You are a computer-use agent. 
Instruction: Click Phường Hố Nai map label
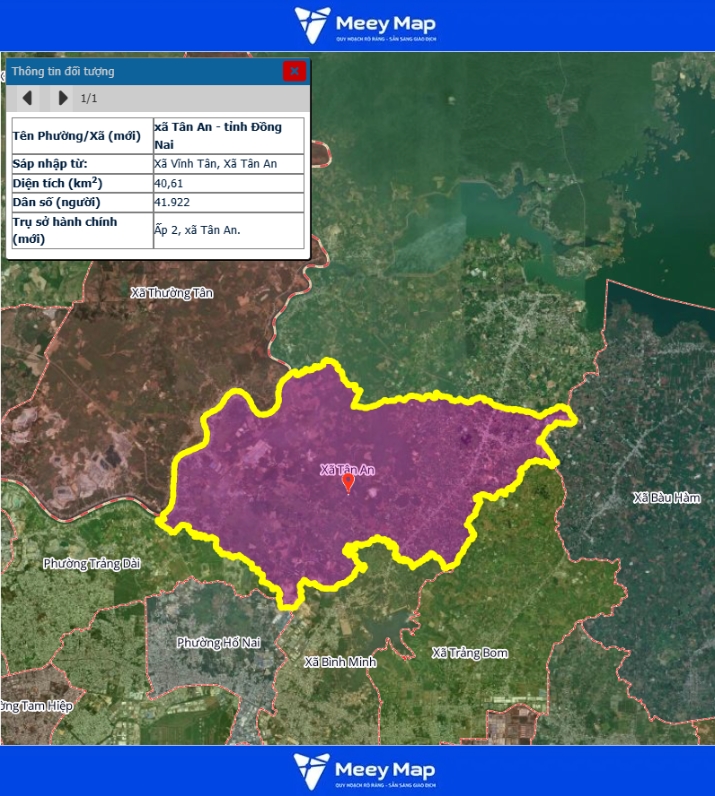[x=218, y=643]
